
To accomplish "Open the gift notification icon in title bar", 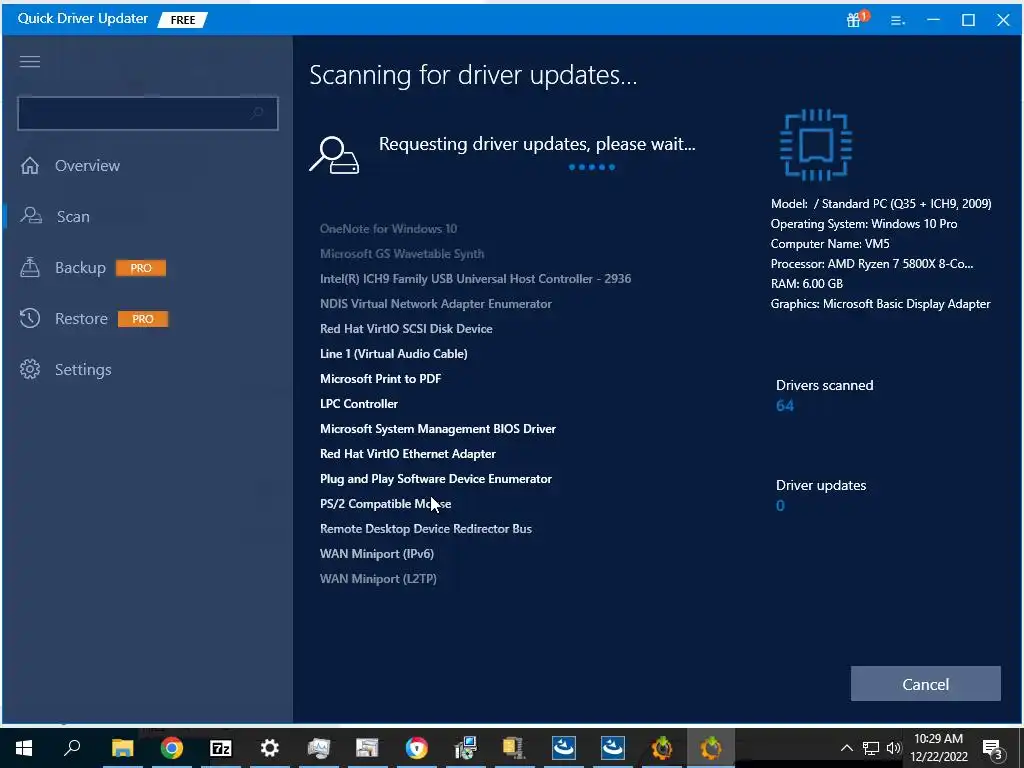I will (x=856, y=19).
